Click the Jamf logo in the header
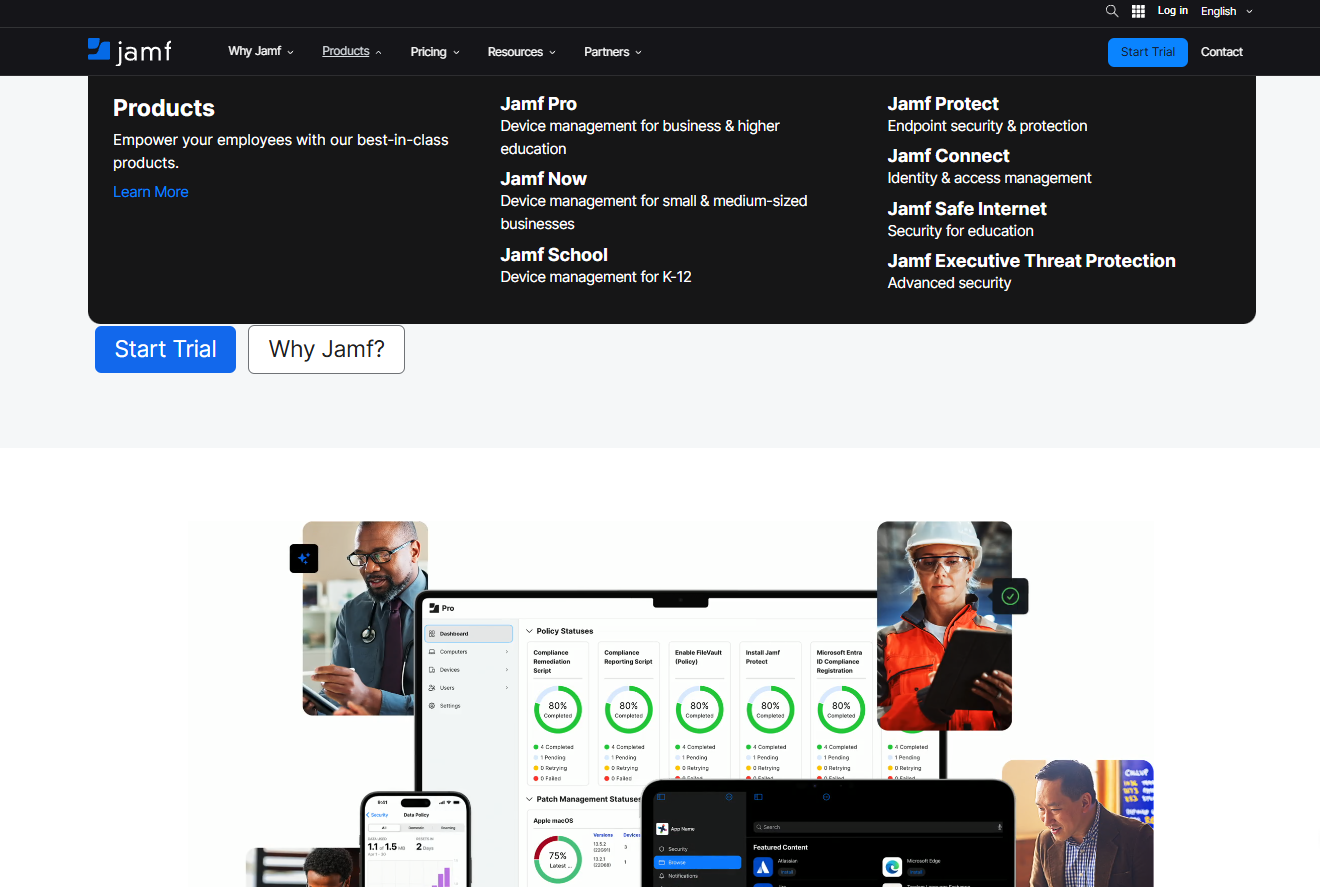 [130, 51]
